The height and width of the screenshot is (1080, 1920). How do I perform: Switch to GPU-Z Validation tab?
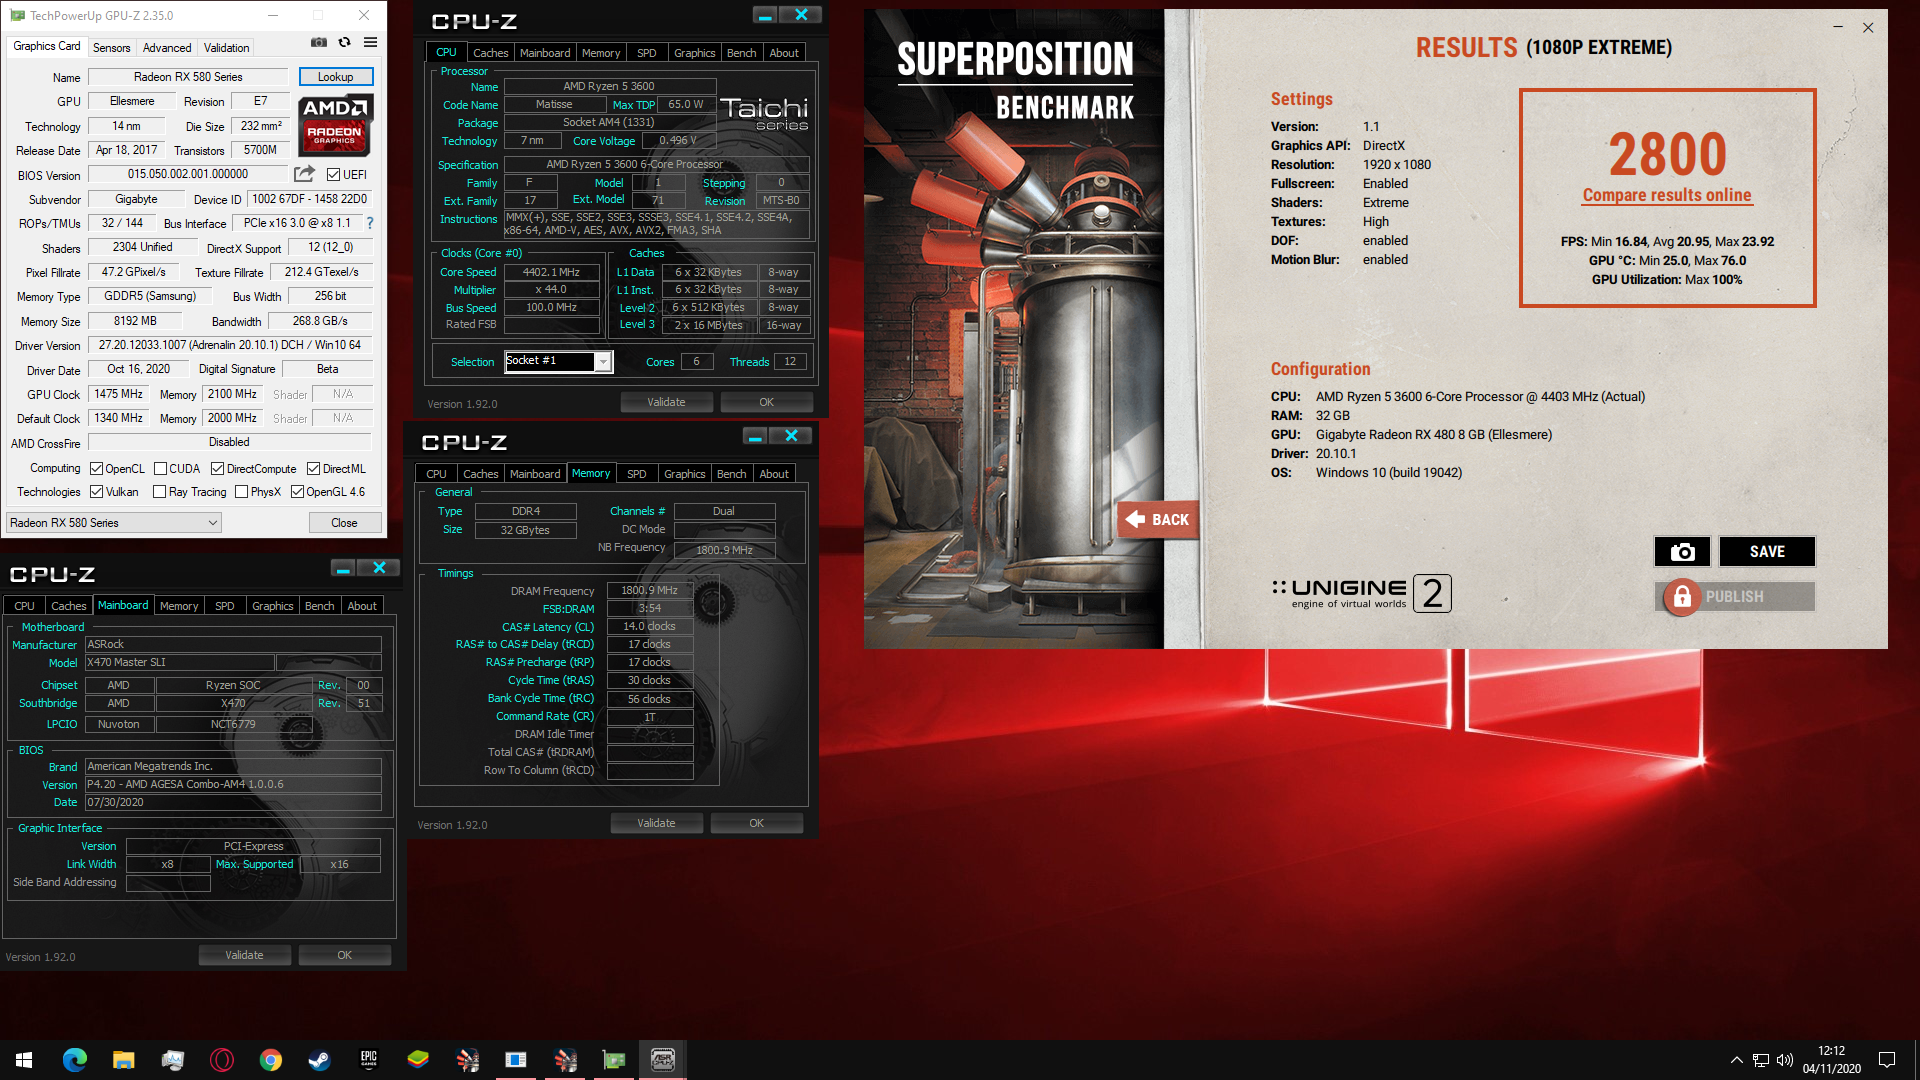pyautogui.click(x=227, y=47)
